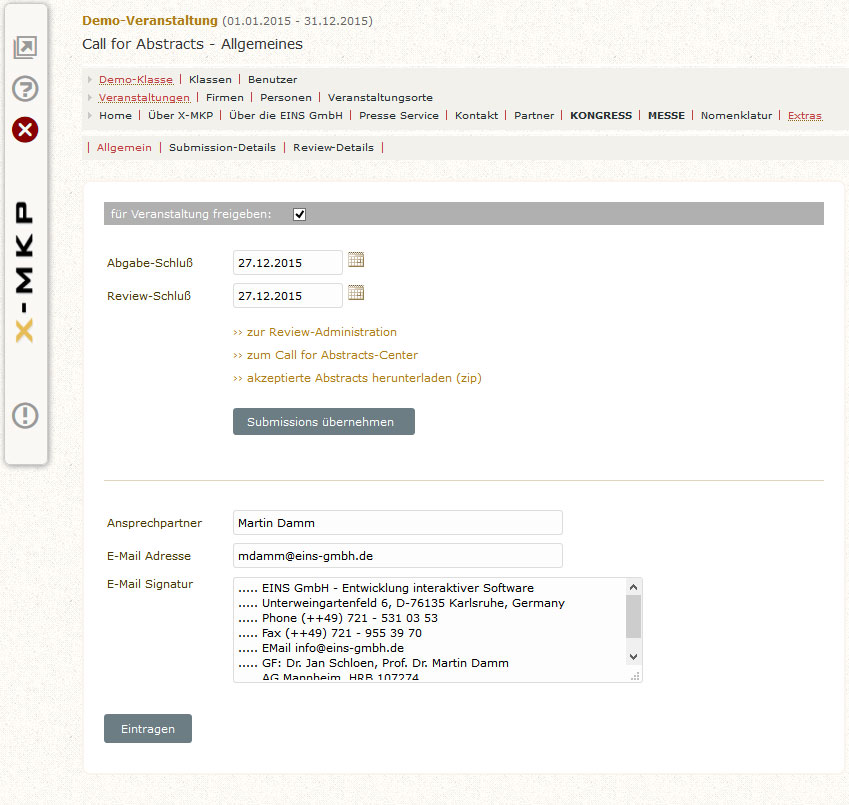Image resolution: width=849 pixels, height=805 pixels.
Task: Click the open-in-new-window sidebar icon
Action: coord(25,48)
